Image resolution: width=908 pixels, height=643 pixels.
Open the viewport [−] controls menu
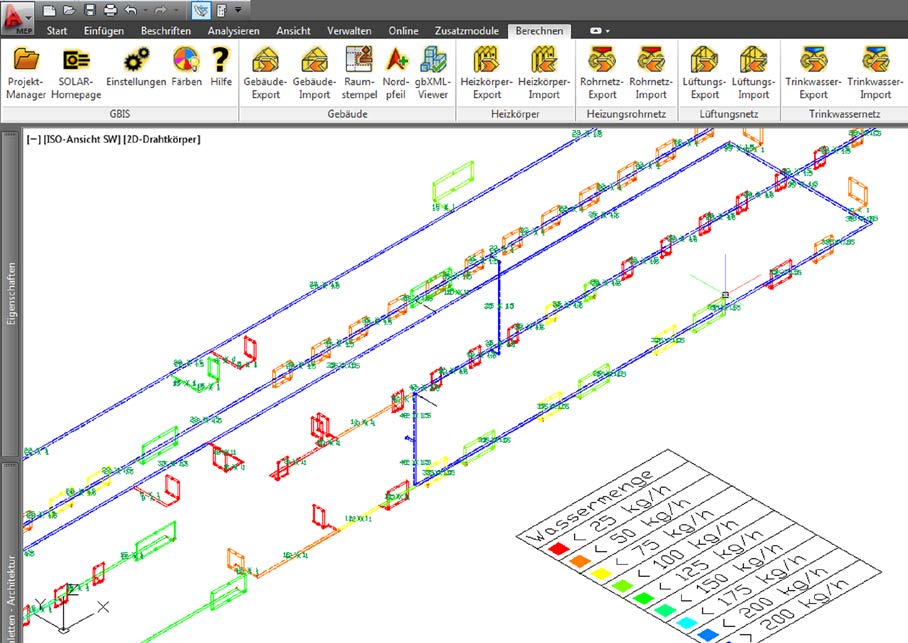34,139
